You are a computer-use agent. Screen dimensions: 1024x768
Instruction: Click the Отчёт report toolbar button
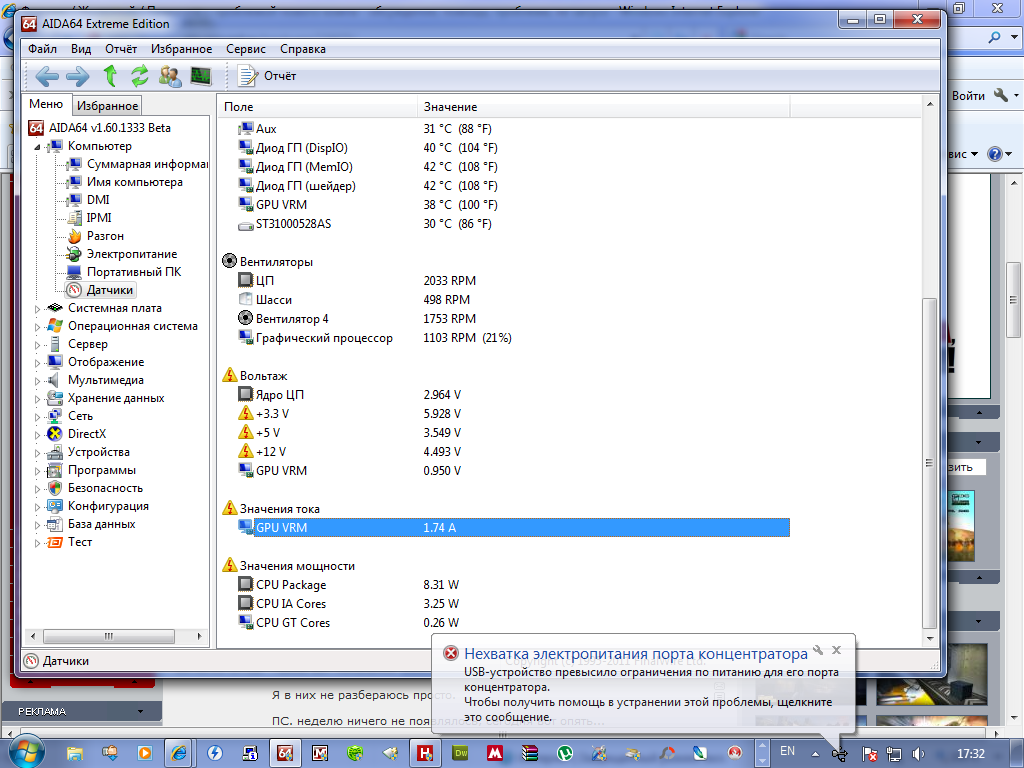(266, 76)
